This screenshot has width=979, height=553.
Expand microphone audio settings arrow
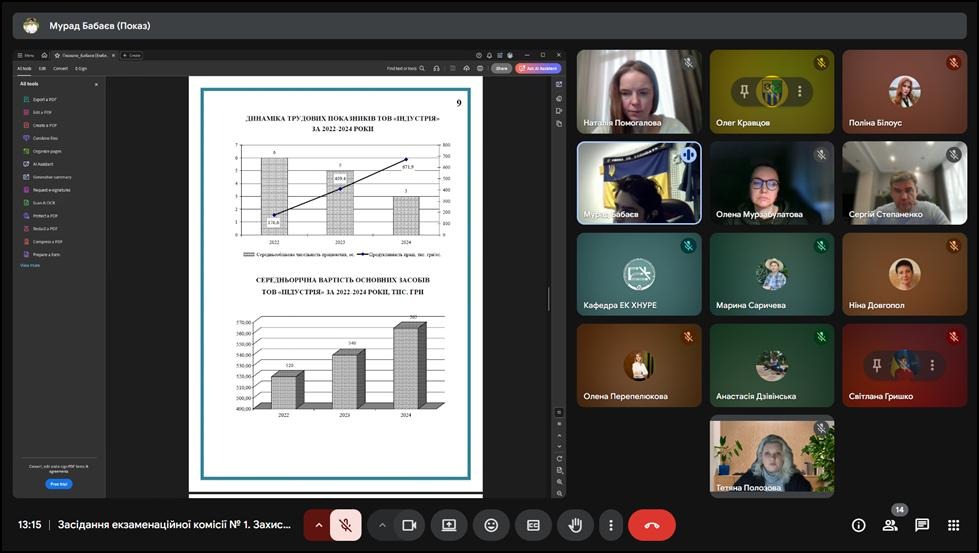pyautogui.click(x=318, y=525)
